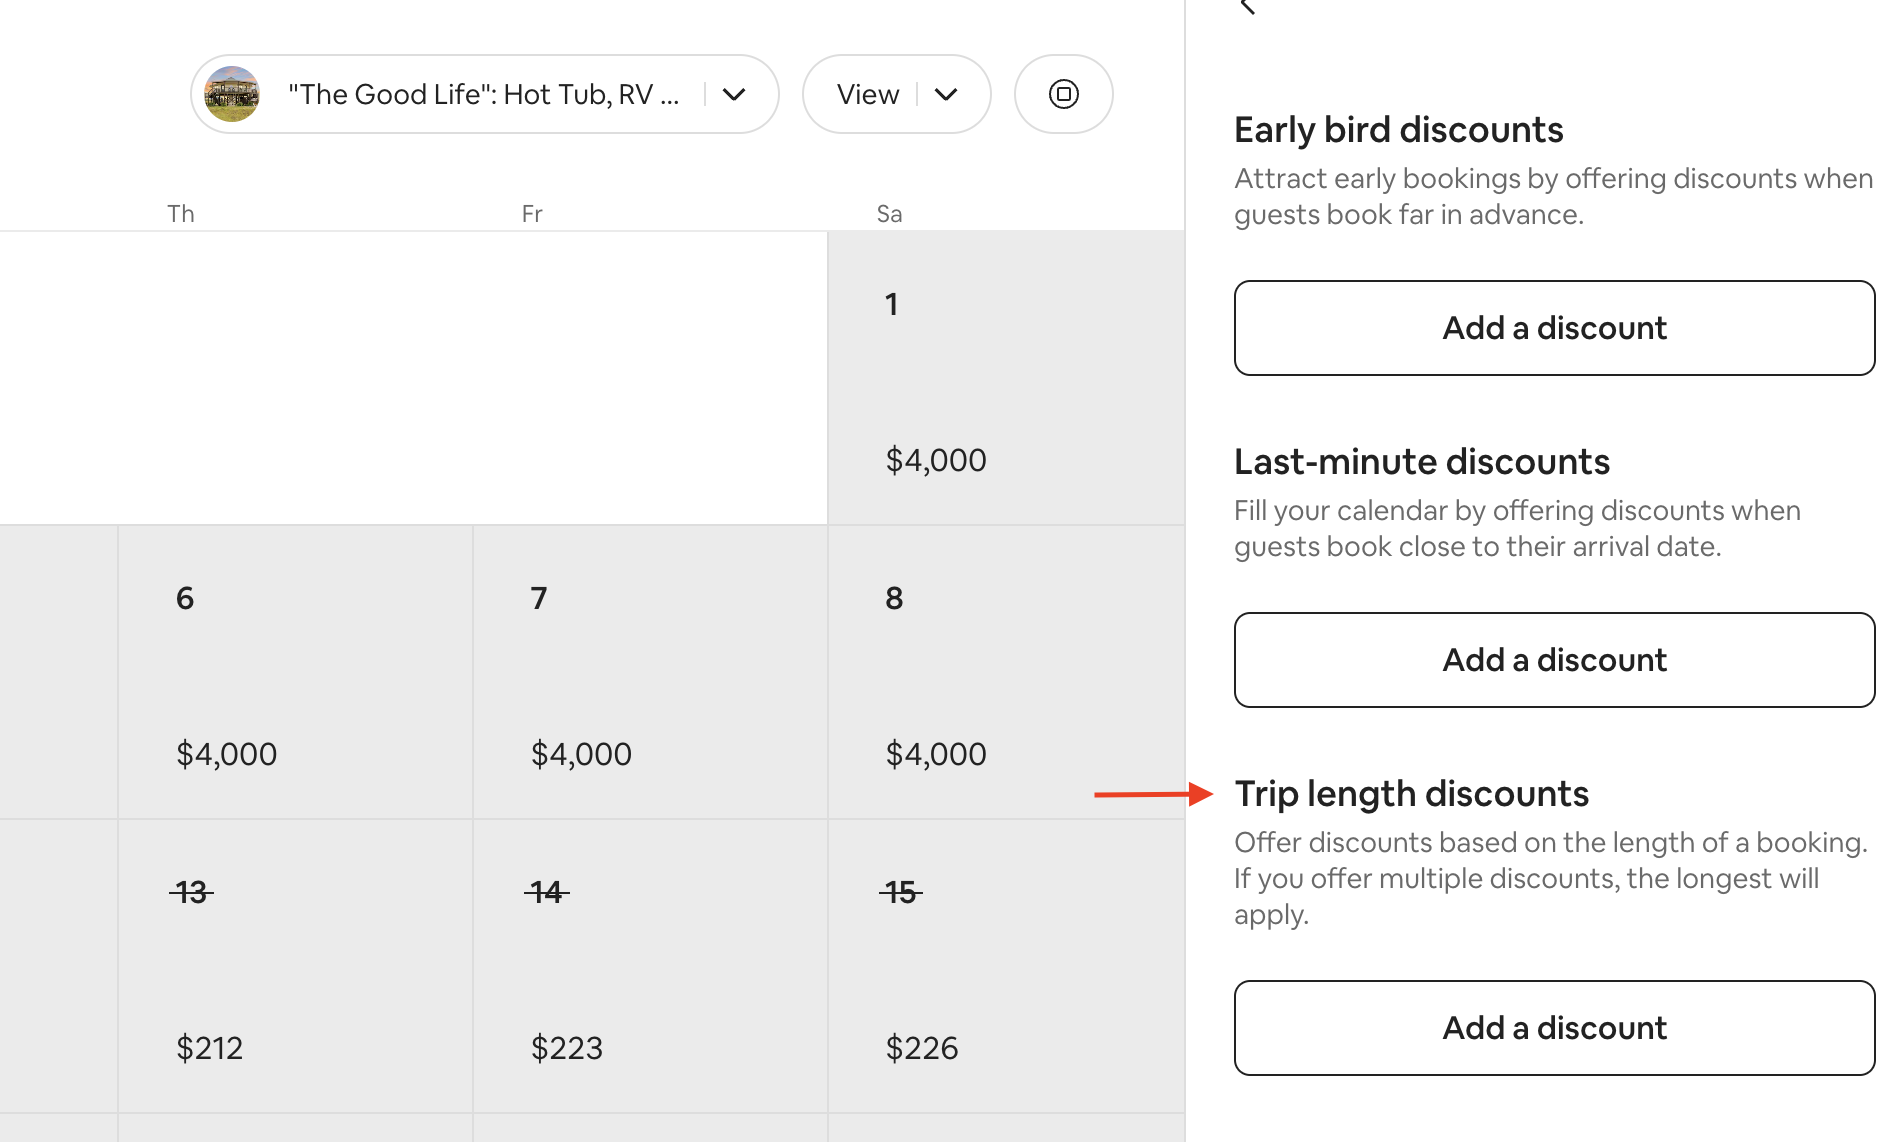Select calendar day 6
1902x1142 pixels.
pyautogui.click(x=295, y=672)
